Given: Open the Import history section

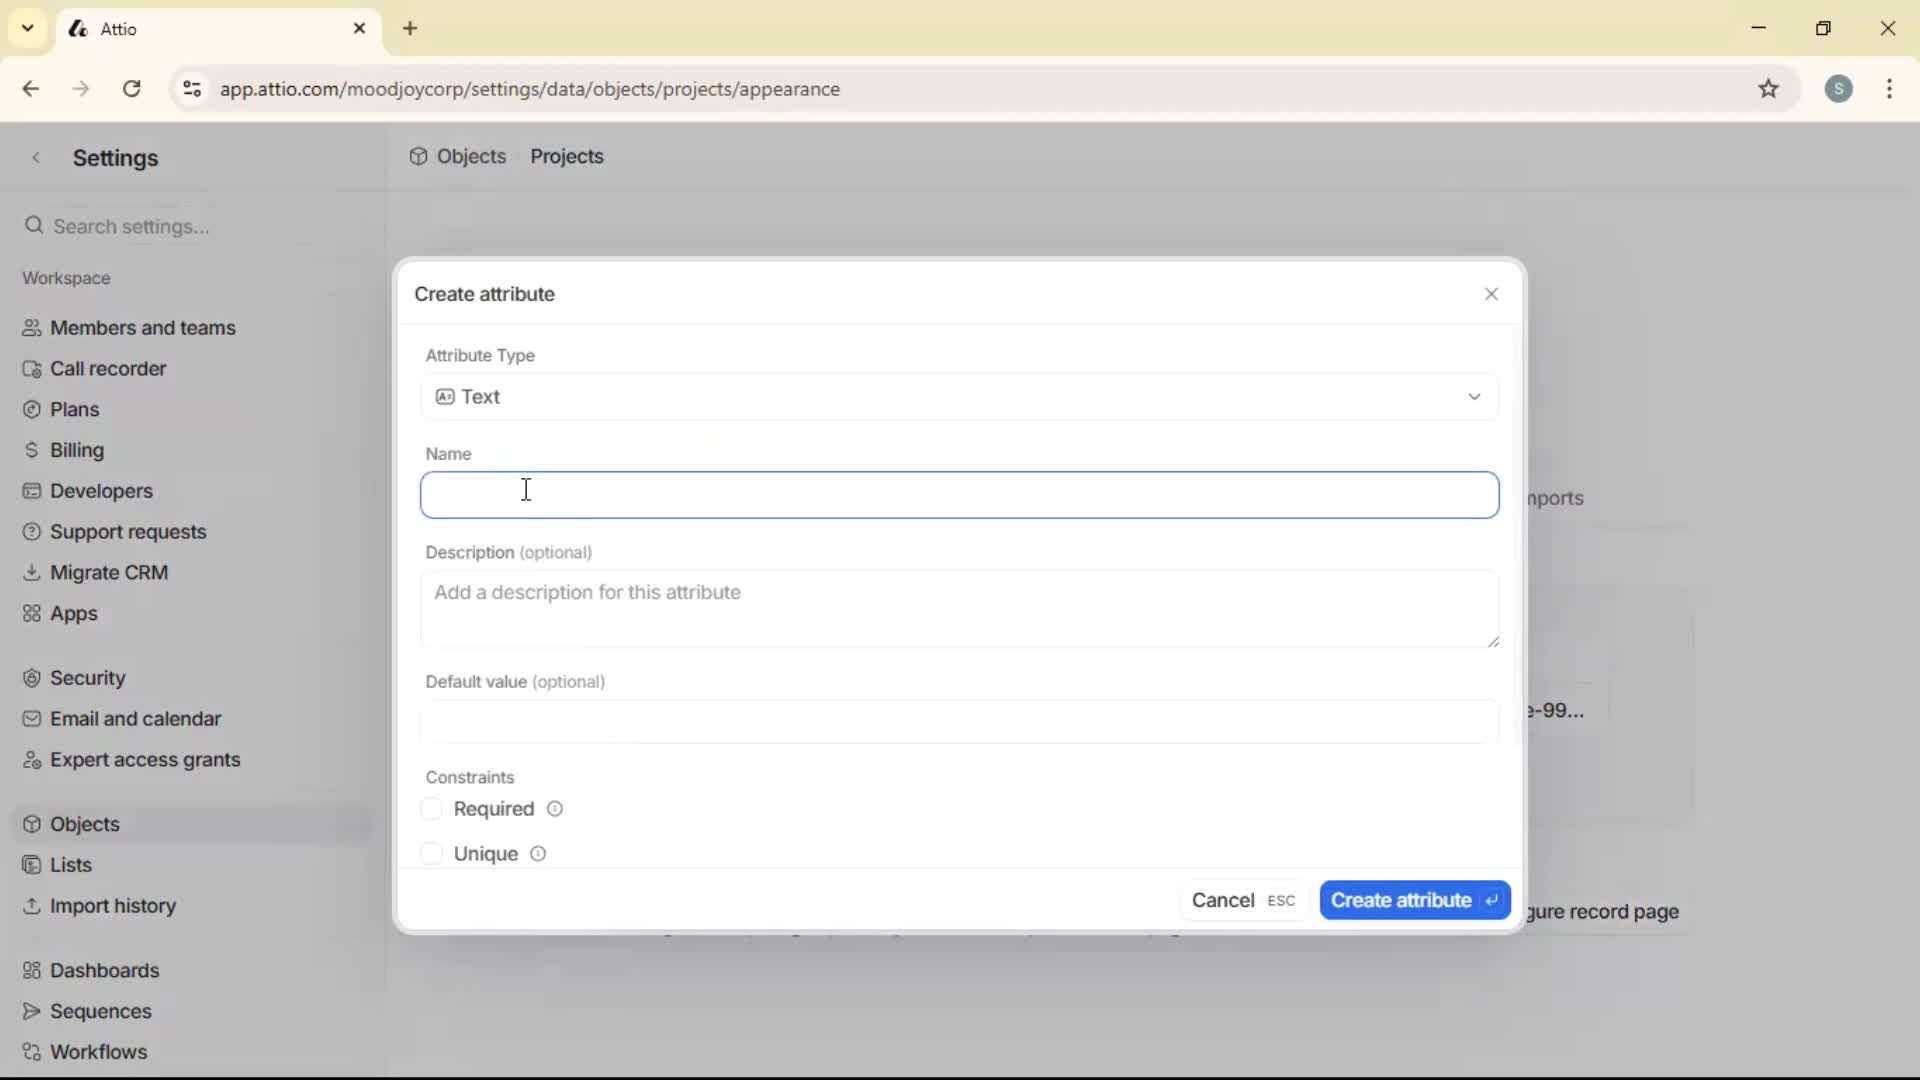Looking at the screenshot, I should (x=112, y=906).
